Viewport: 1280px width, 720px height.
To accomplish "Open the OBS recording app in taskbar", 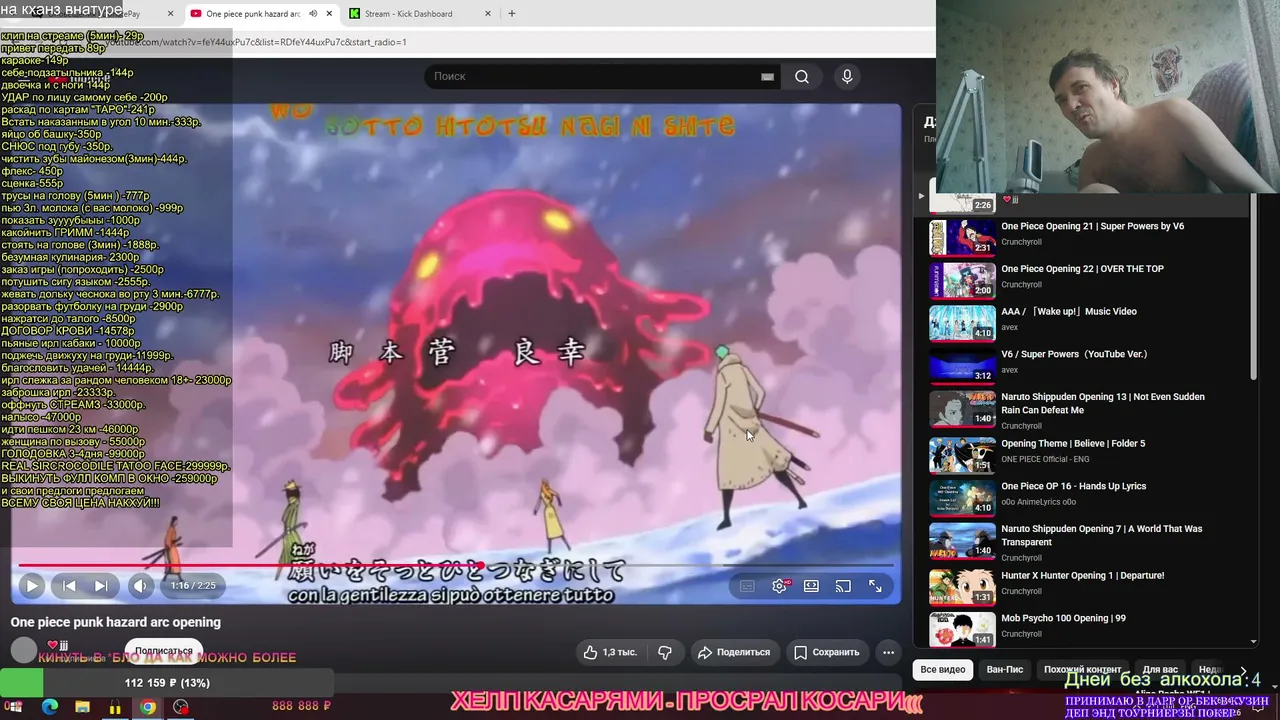I will click(180, 707).
